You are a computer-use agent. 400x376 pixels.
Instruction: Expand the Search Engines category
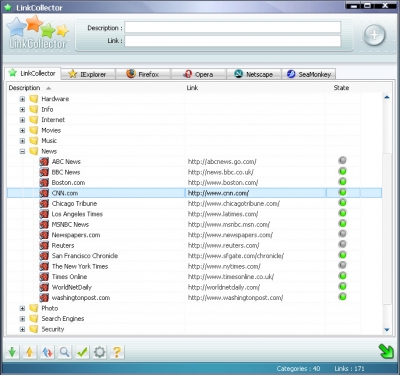pyautogui.click(x=22, y=319)
